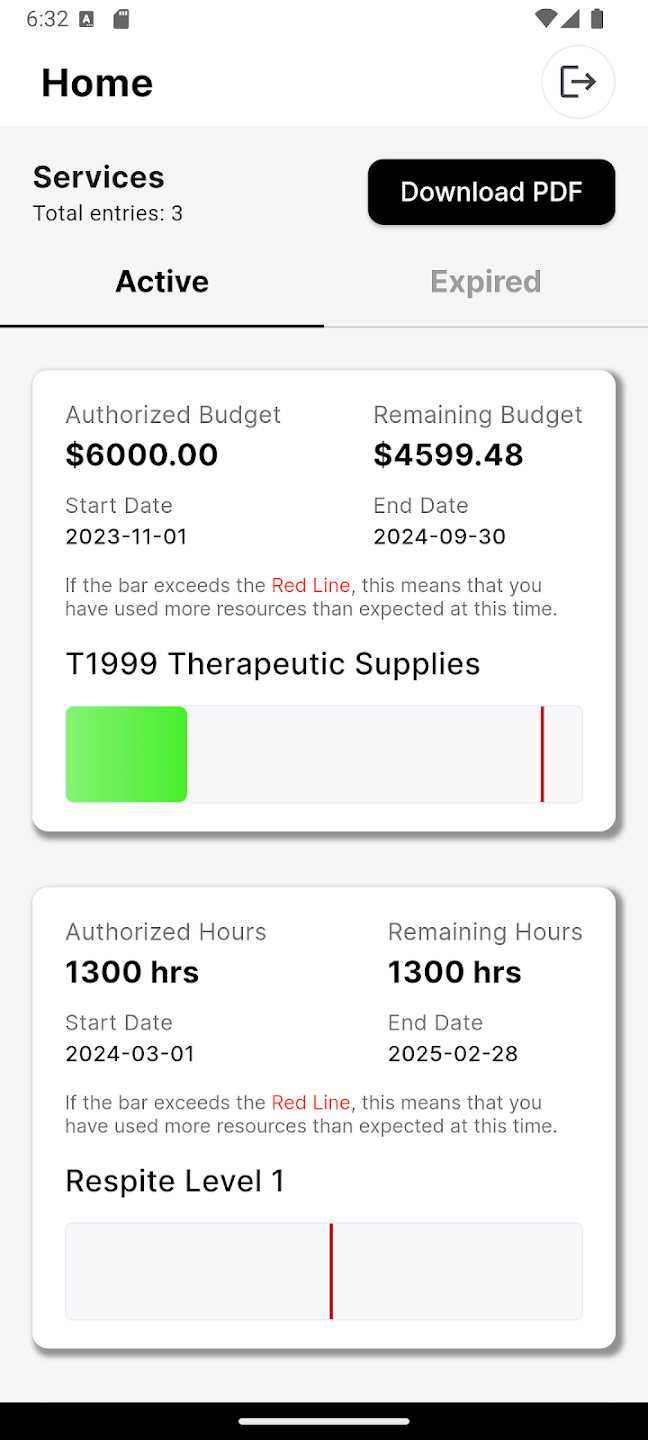Tap the logout icon in header
The height and width of the screenshot is (1440, 648).
[578, 82]
